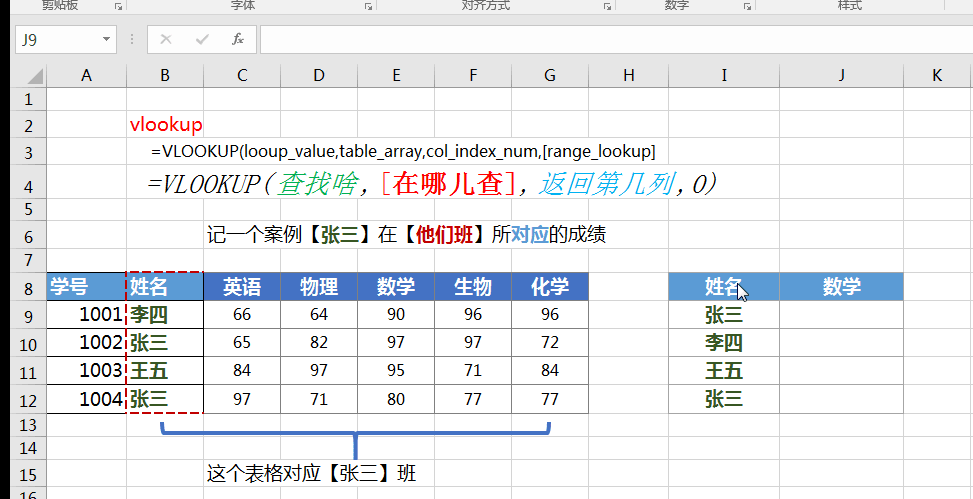
Task: Select column J header
Action: coord(841,75)
